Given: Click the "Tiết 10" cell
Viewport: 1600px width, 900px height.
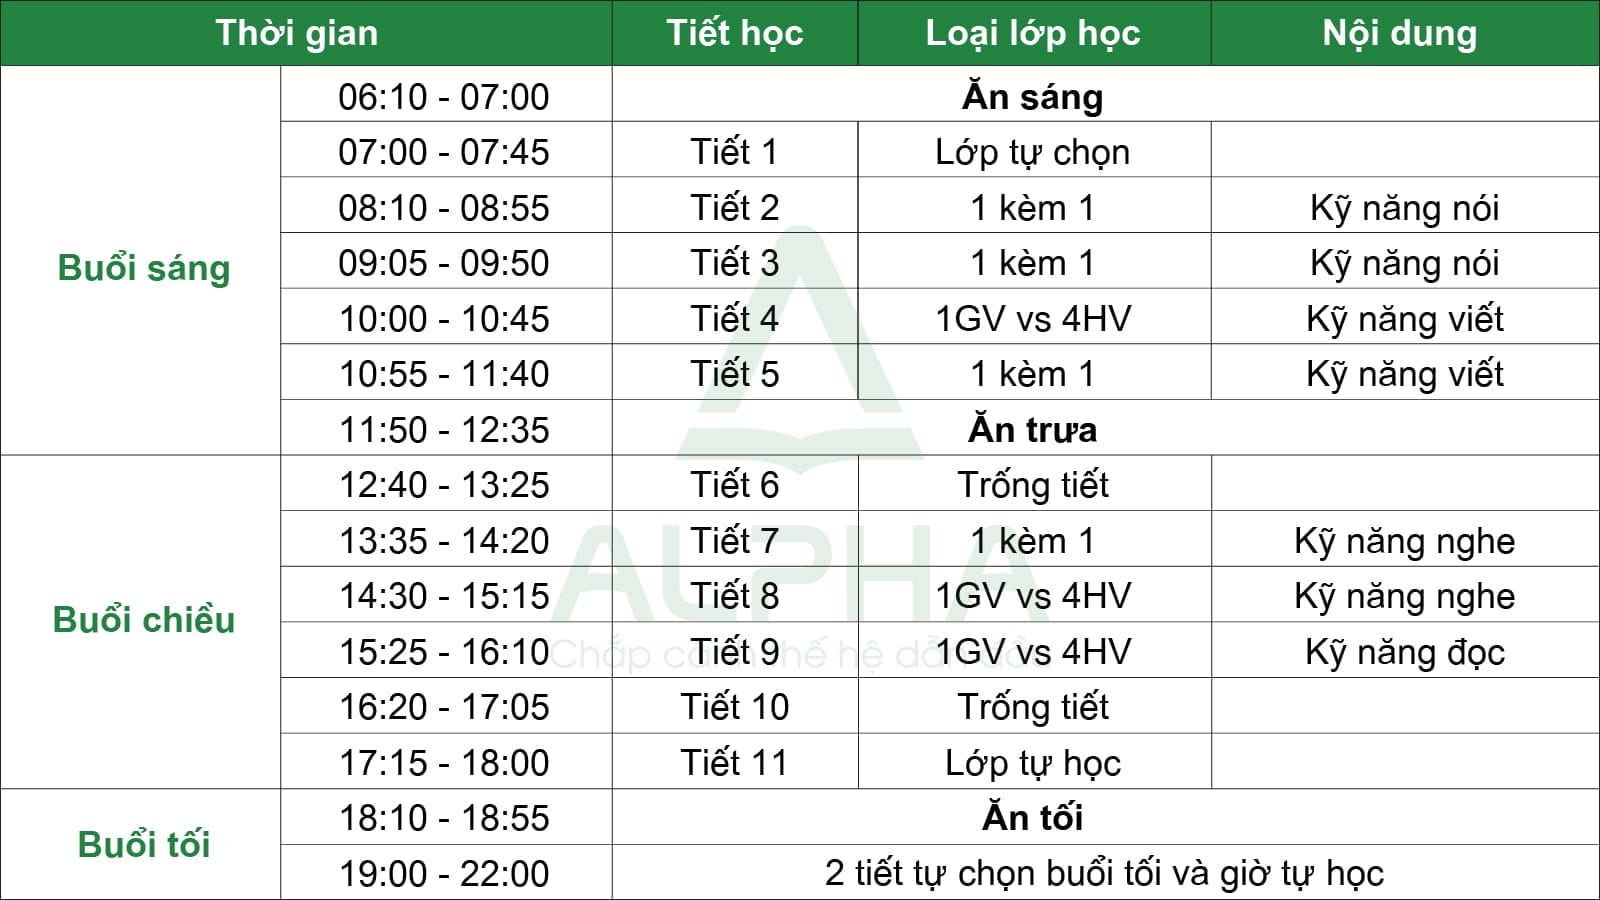Looking at the screenshot, I should (x=735, y=705).
